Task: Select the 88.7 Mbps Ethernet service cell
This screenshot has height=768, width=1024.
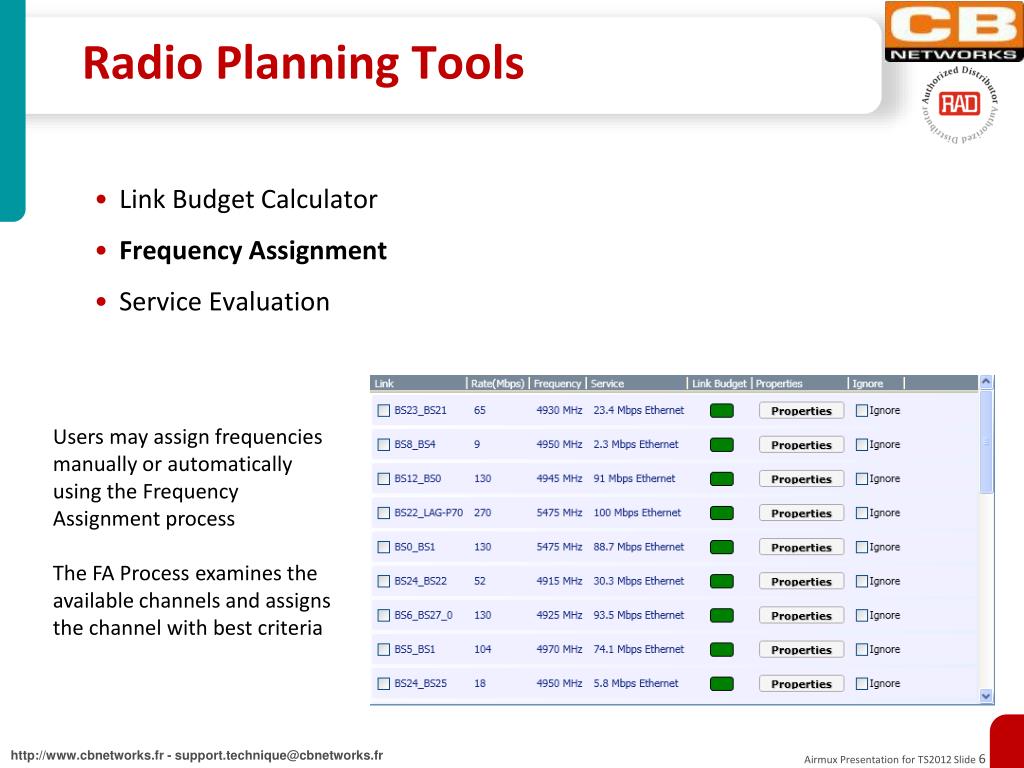Action: 639,547
